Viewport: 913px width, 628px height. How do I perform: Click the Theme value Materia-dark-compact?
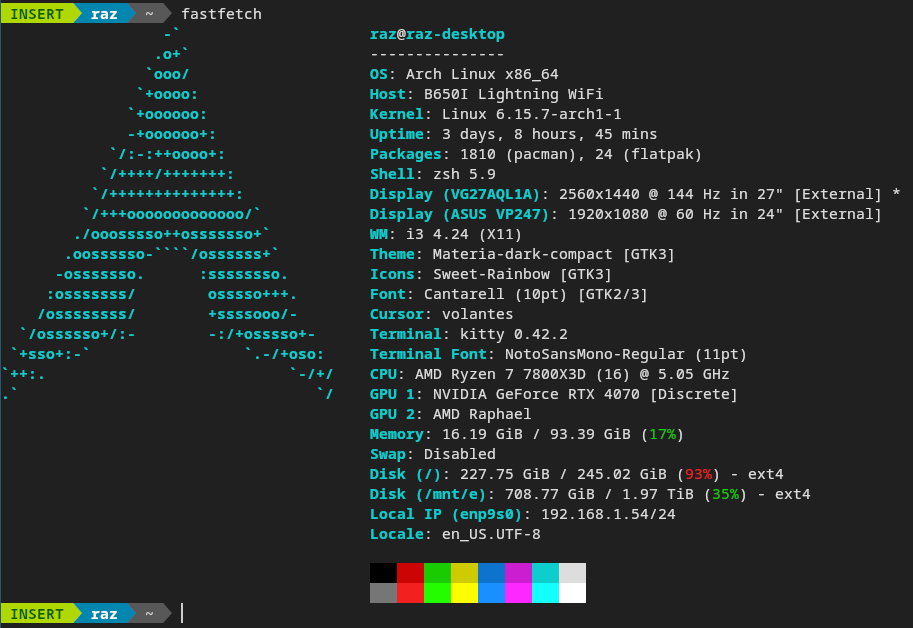coord(523,254)
